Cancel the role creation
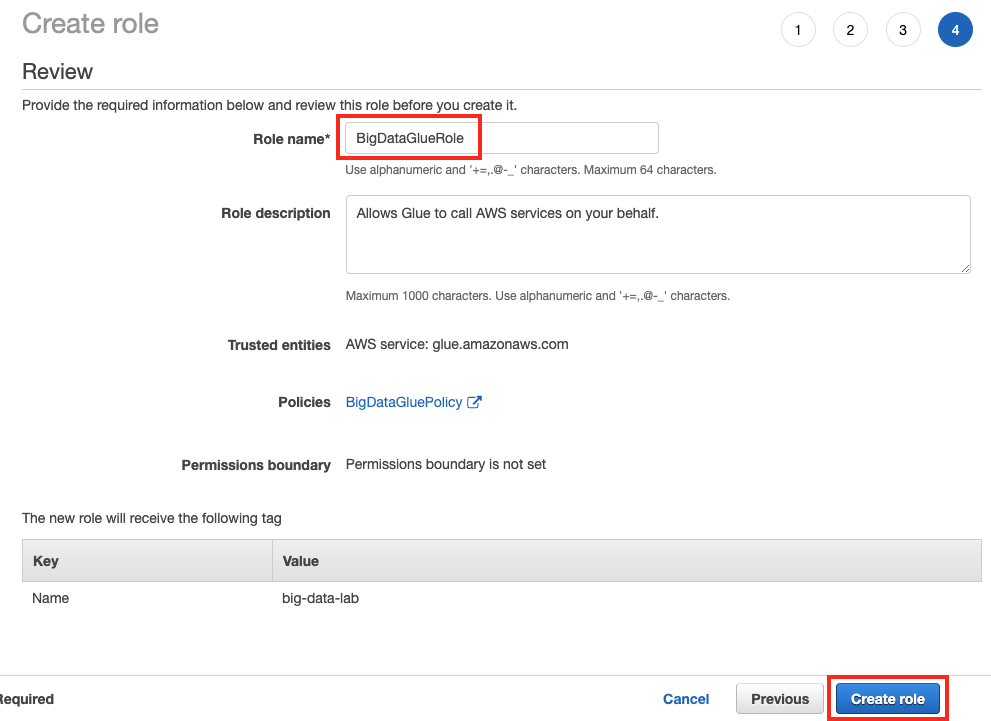 click(686, 699)
